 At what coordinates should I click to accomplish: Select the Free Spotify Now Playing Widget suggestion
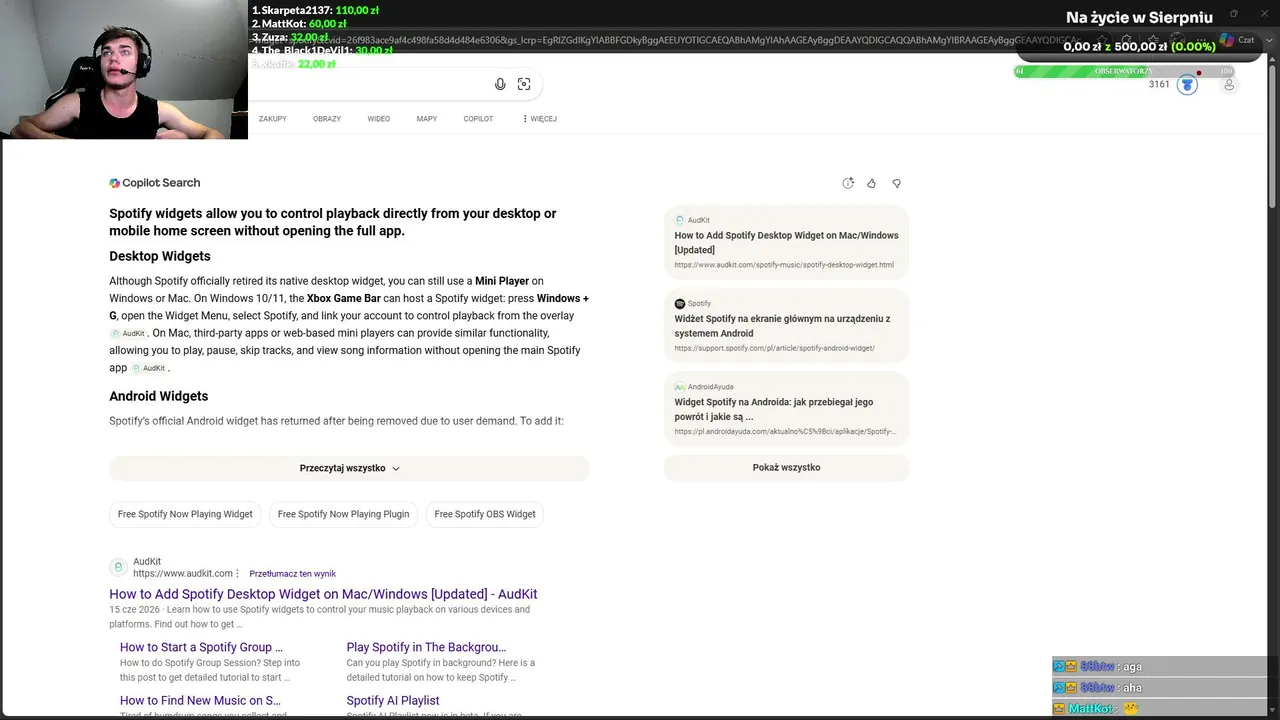click(185, 514)
